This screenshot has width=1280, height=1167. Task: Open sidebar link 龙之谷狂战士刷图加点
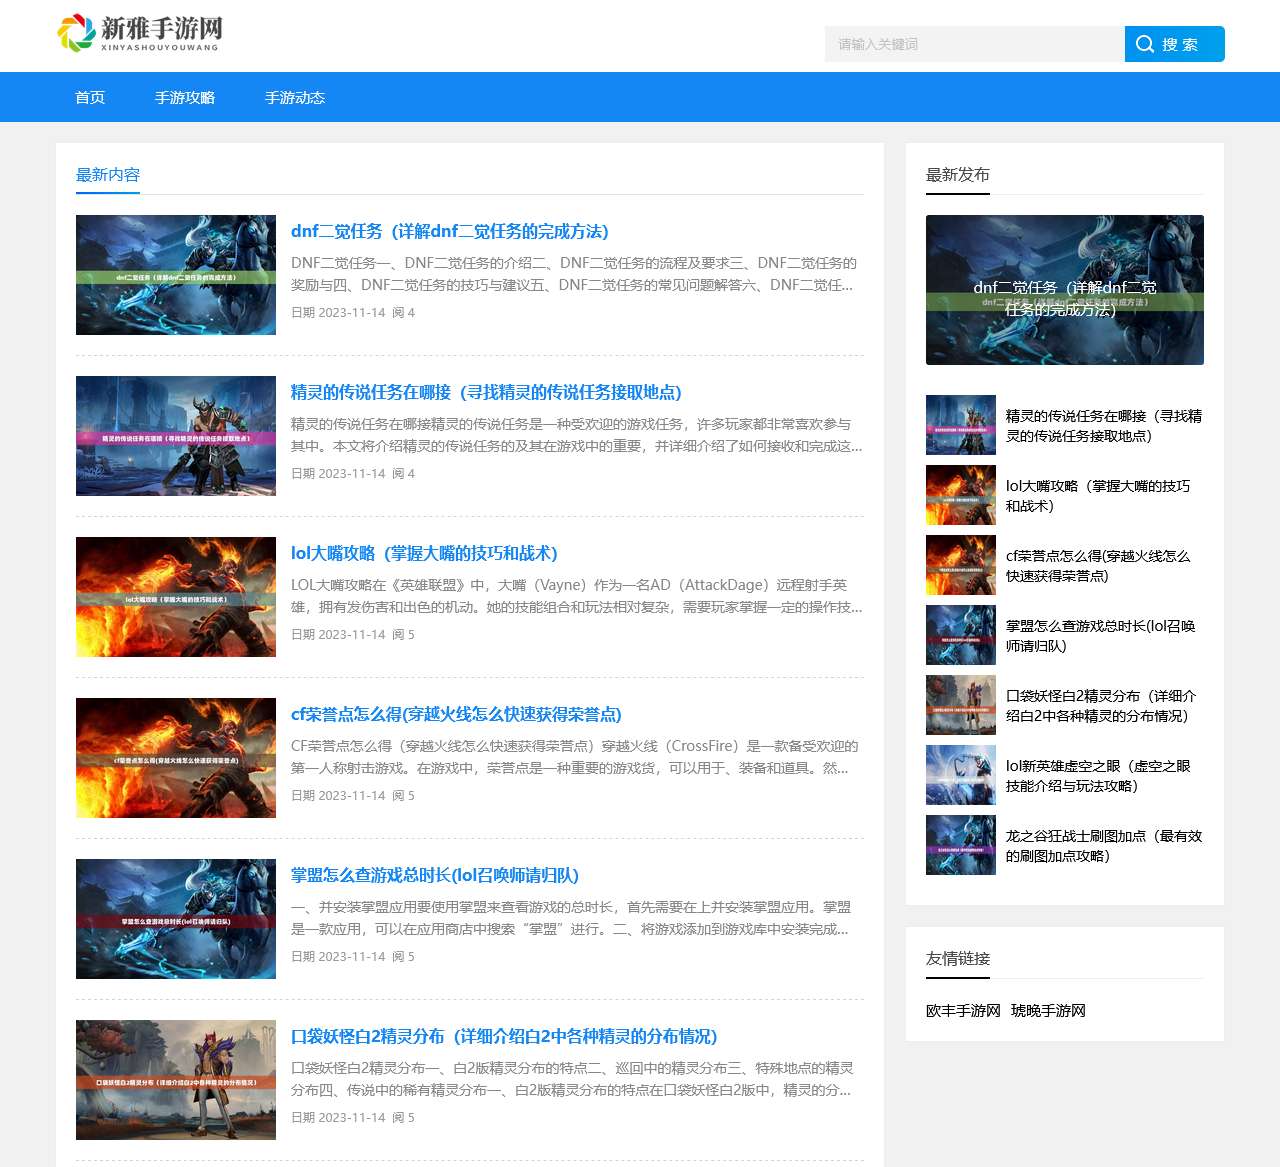[x=1104, y=846]
